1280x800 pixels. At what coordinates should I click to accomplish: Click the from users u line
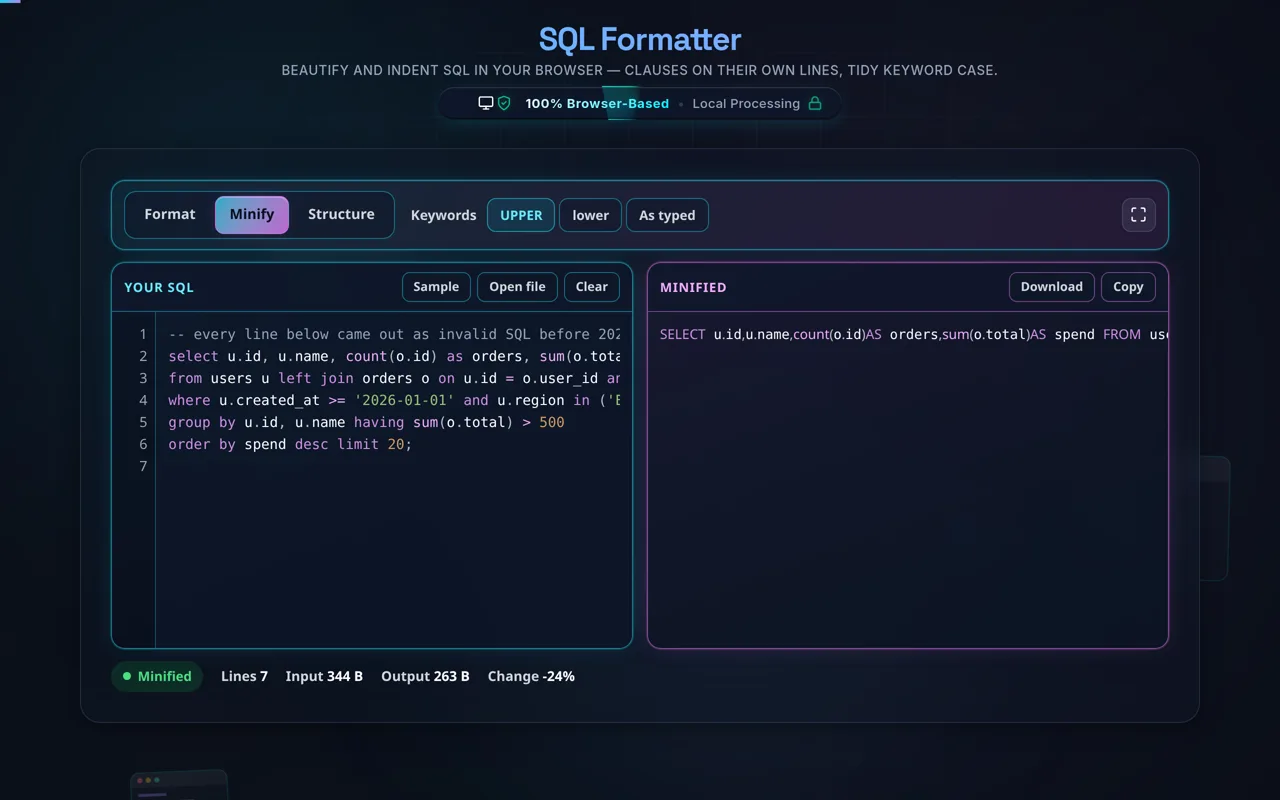click(394, 378)
